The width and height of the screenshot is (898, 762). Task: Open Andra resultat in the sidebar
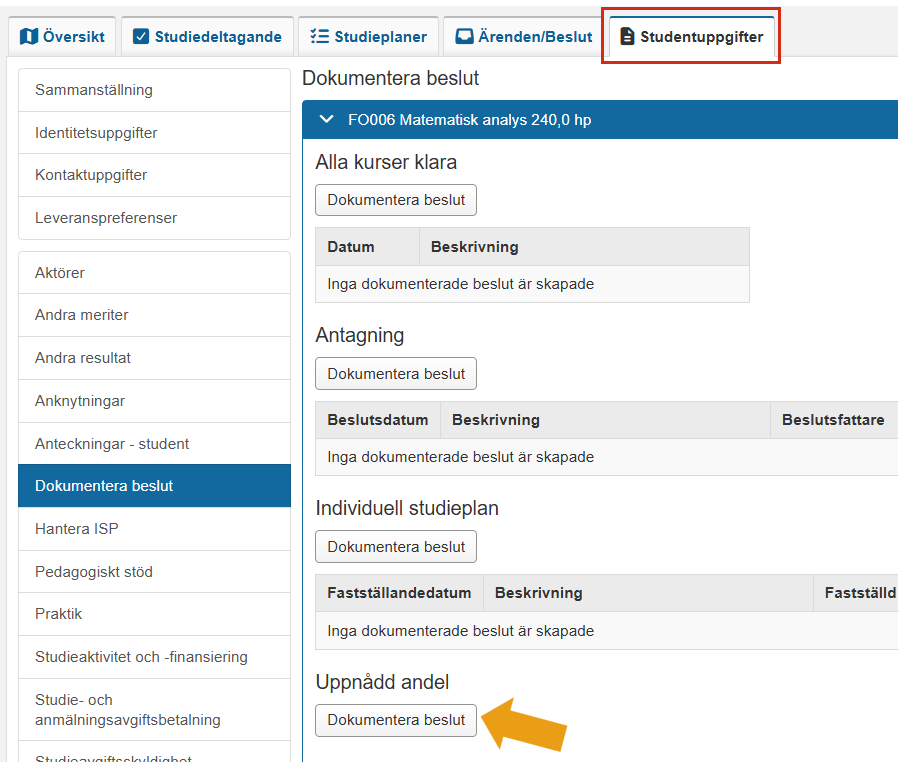[x=155, y=358]
